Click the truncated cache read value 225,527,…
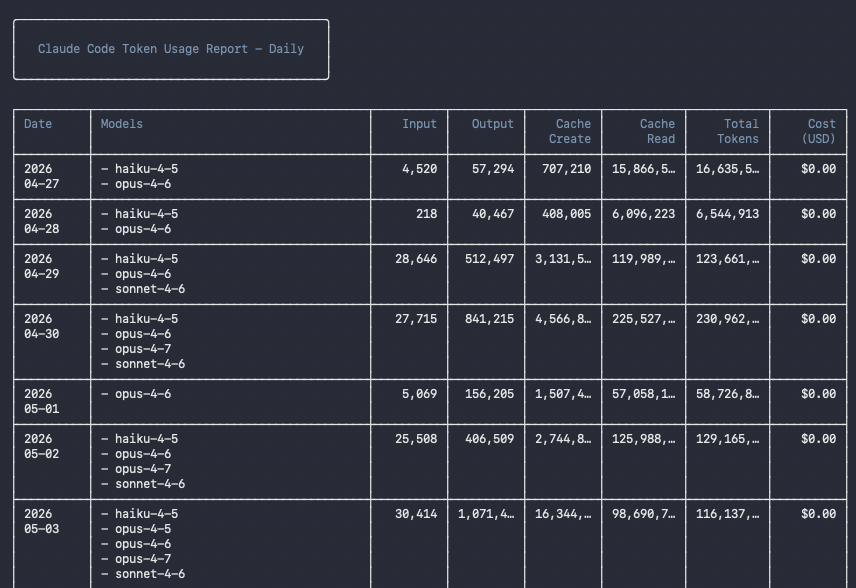Viewport: 856px width, 588px height. pyautogui.click(x=644, y=319)
